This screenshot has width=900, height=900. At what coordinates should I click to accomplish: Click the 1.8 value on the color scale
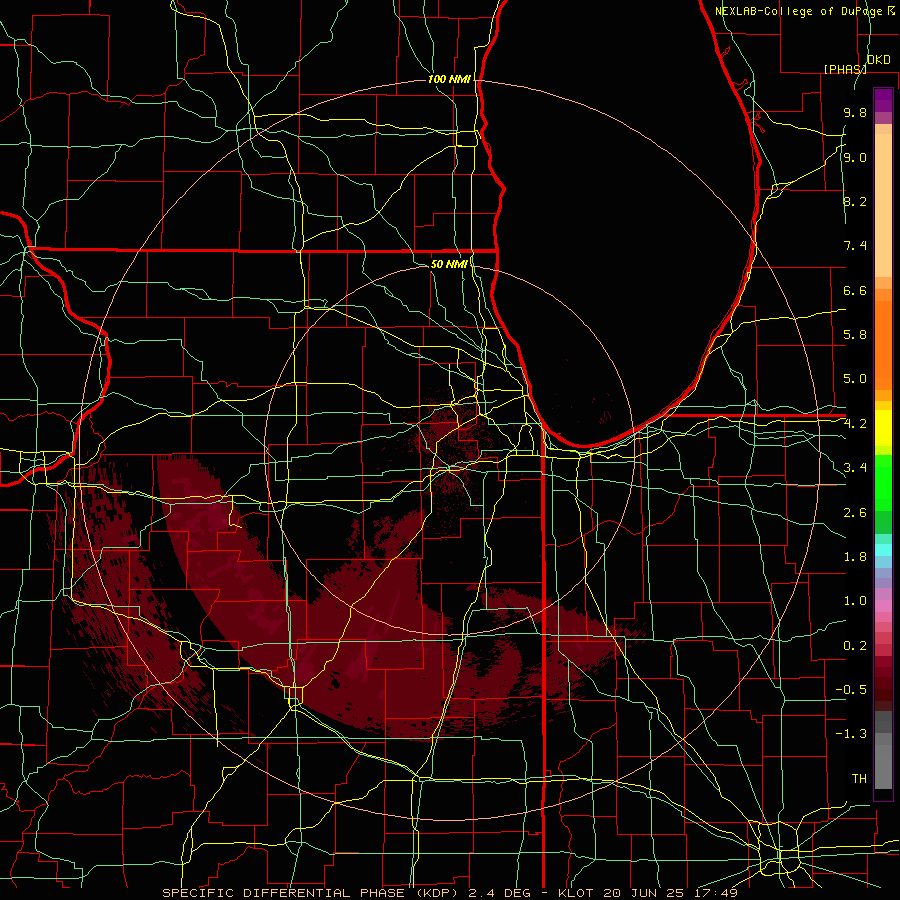pos(855,557)
